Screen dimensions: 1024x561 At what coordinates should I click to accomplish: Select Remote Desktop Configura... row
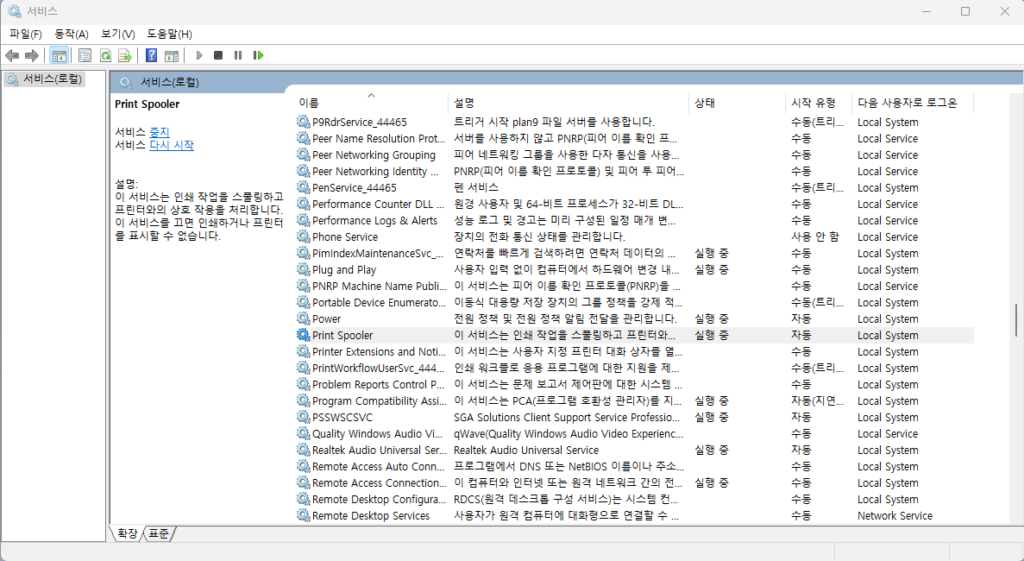point(633,499)
